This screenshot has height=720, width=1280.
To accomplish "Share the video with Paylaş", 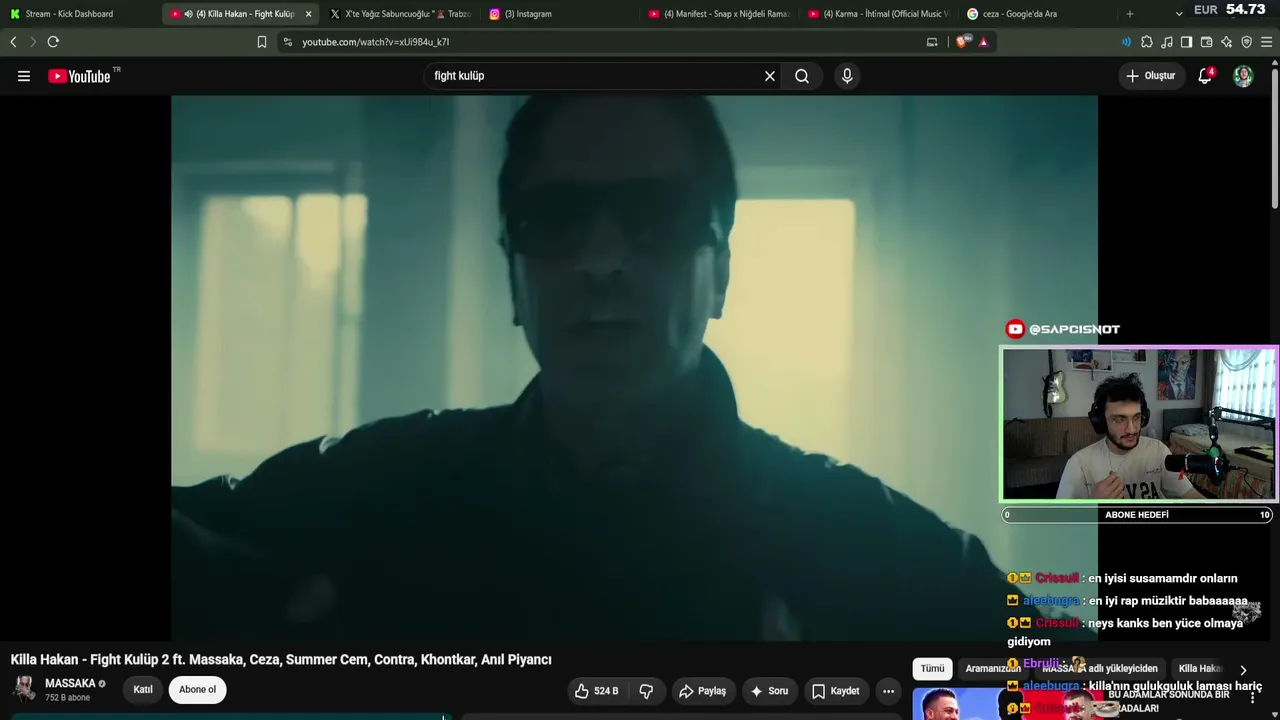I will tap(702, 691).
